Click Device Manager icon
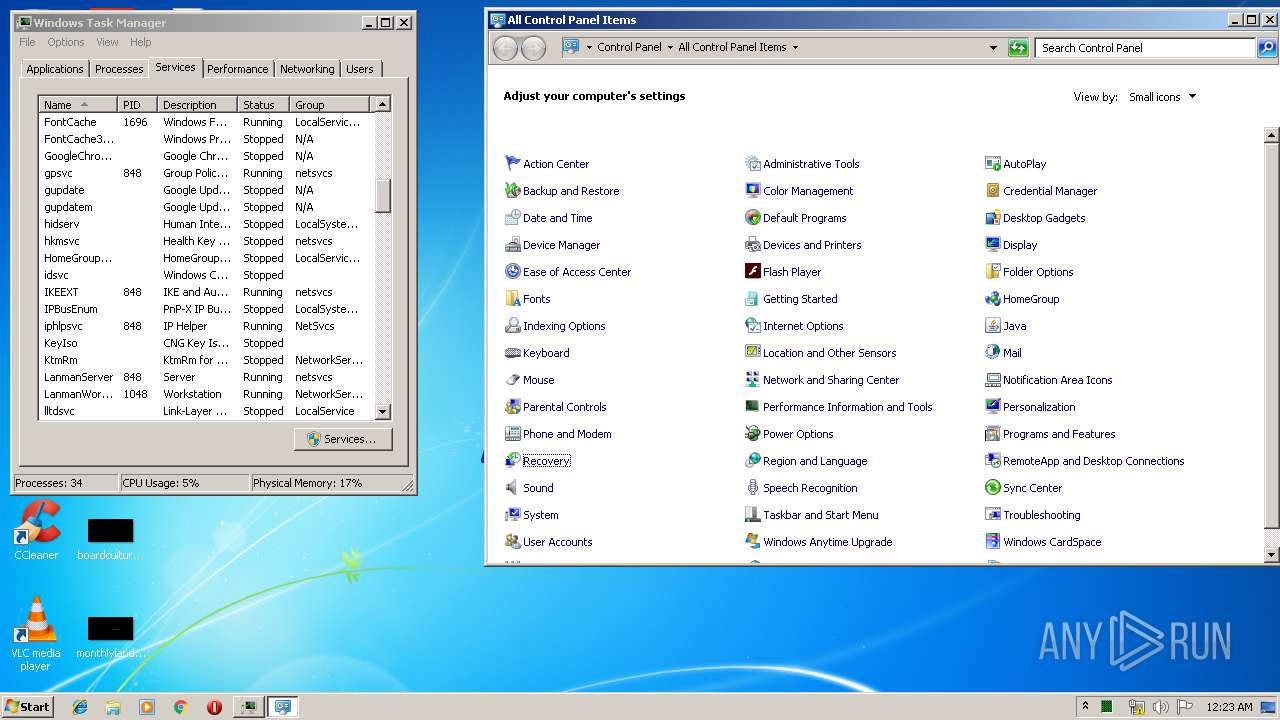Viewport: 1280px width, 720px height. (x=513, y=244)
